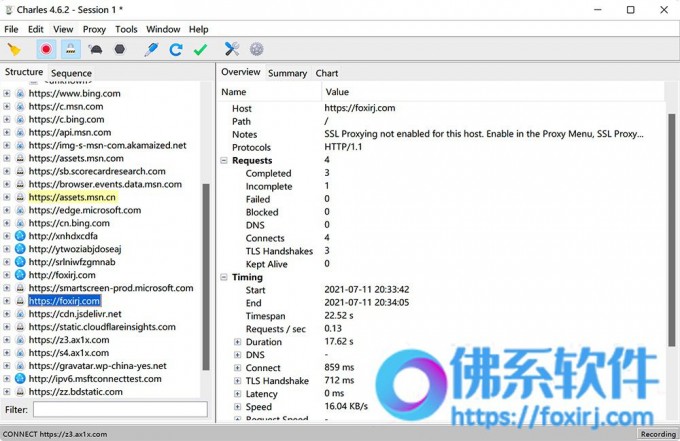Click globe icon beside http://srlniwfzgmnab
This screenshot has width=680, height=441.
coord(20,261)
